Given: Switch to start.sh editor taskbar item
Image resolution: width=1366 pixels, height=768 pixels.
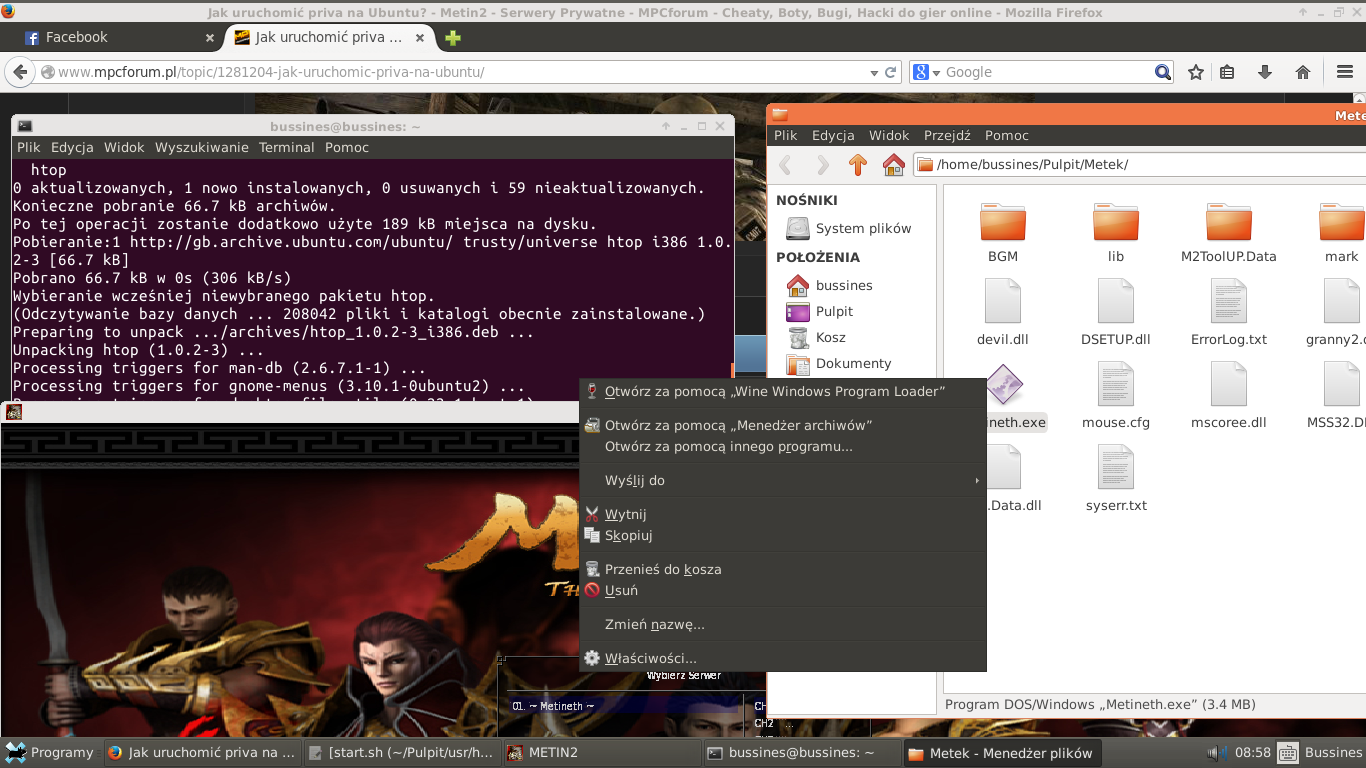Looking at the screenshot, I should pos(400,752).
